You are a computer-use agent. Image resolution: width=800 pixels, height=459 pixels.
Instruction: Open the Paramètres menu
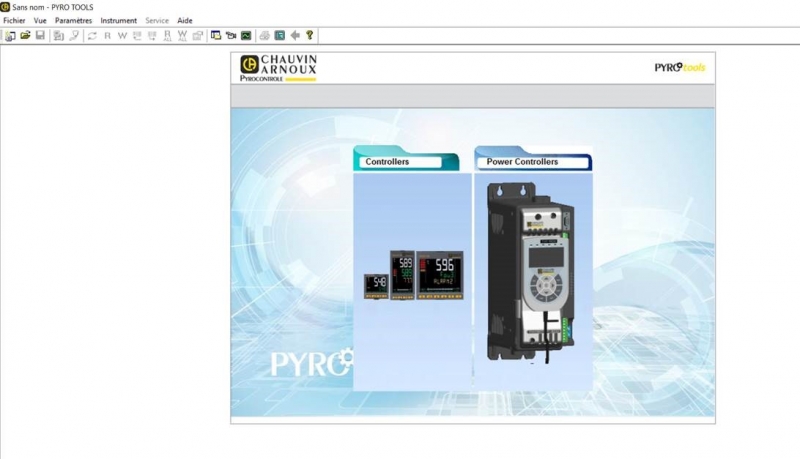73,21
